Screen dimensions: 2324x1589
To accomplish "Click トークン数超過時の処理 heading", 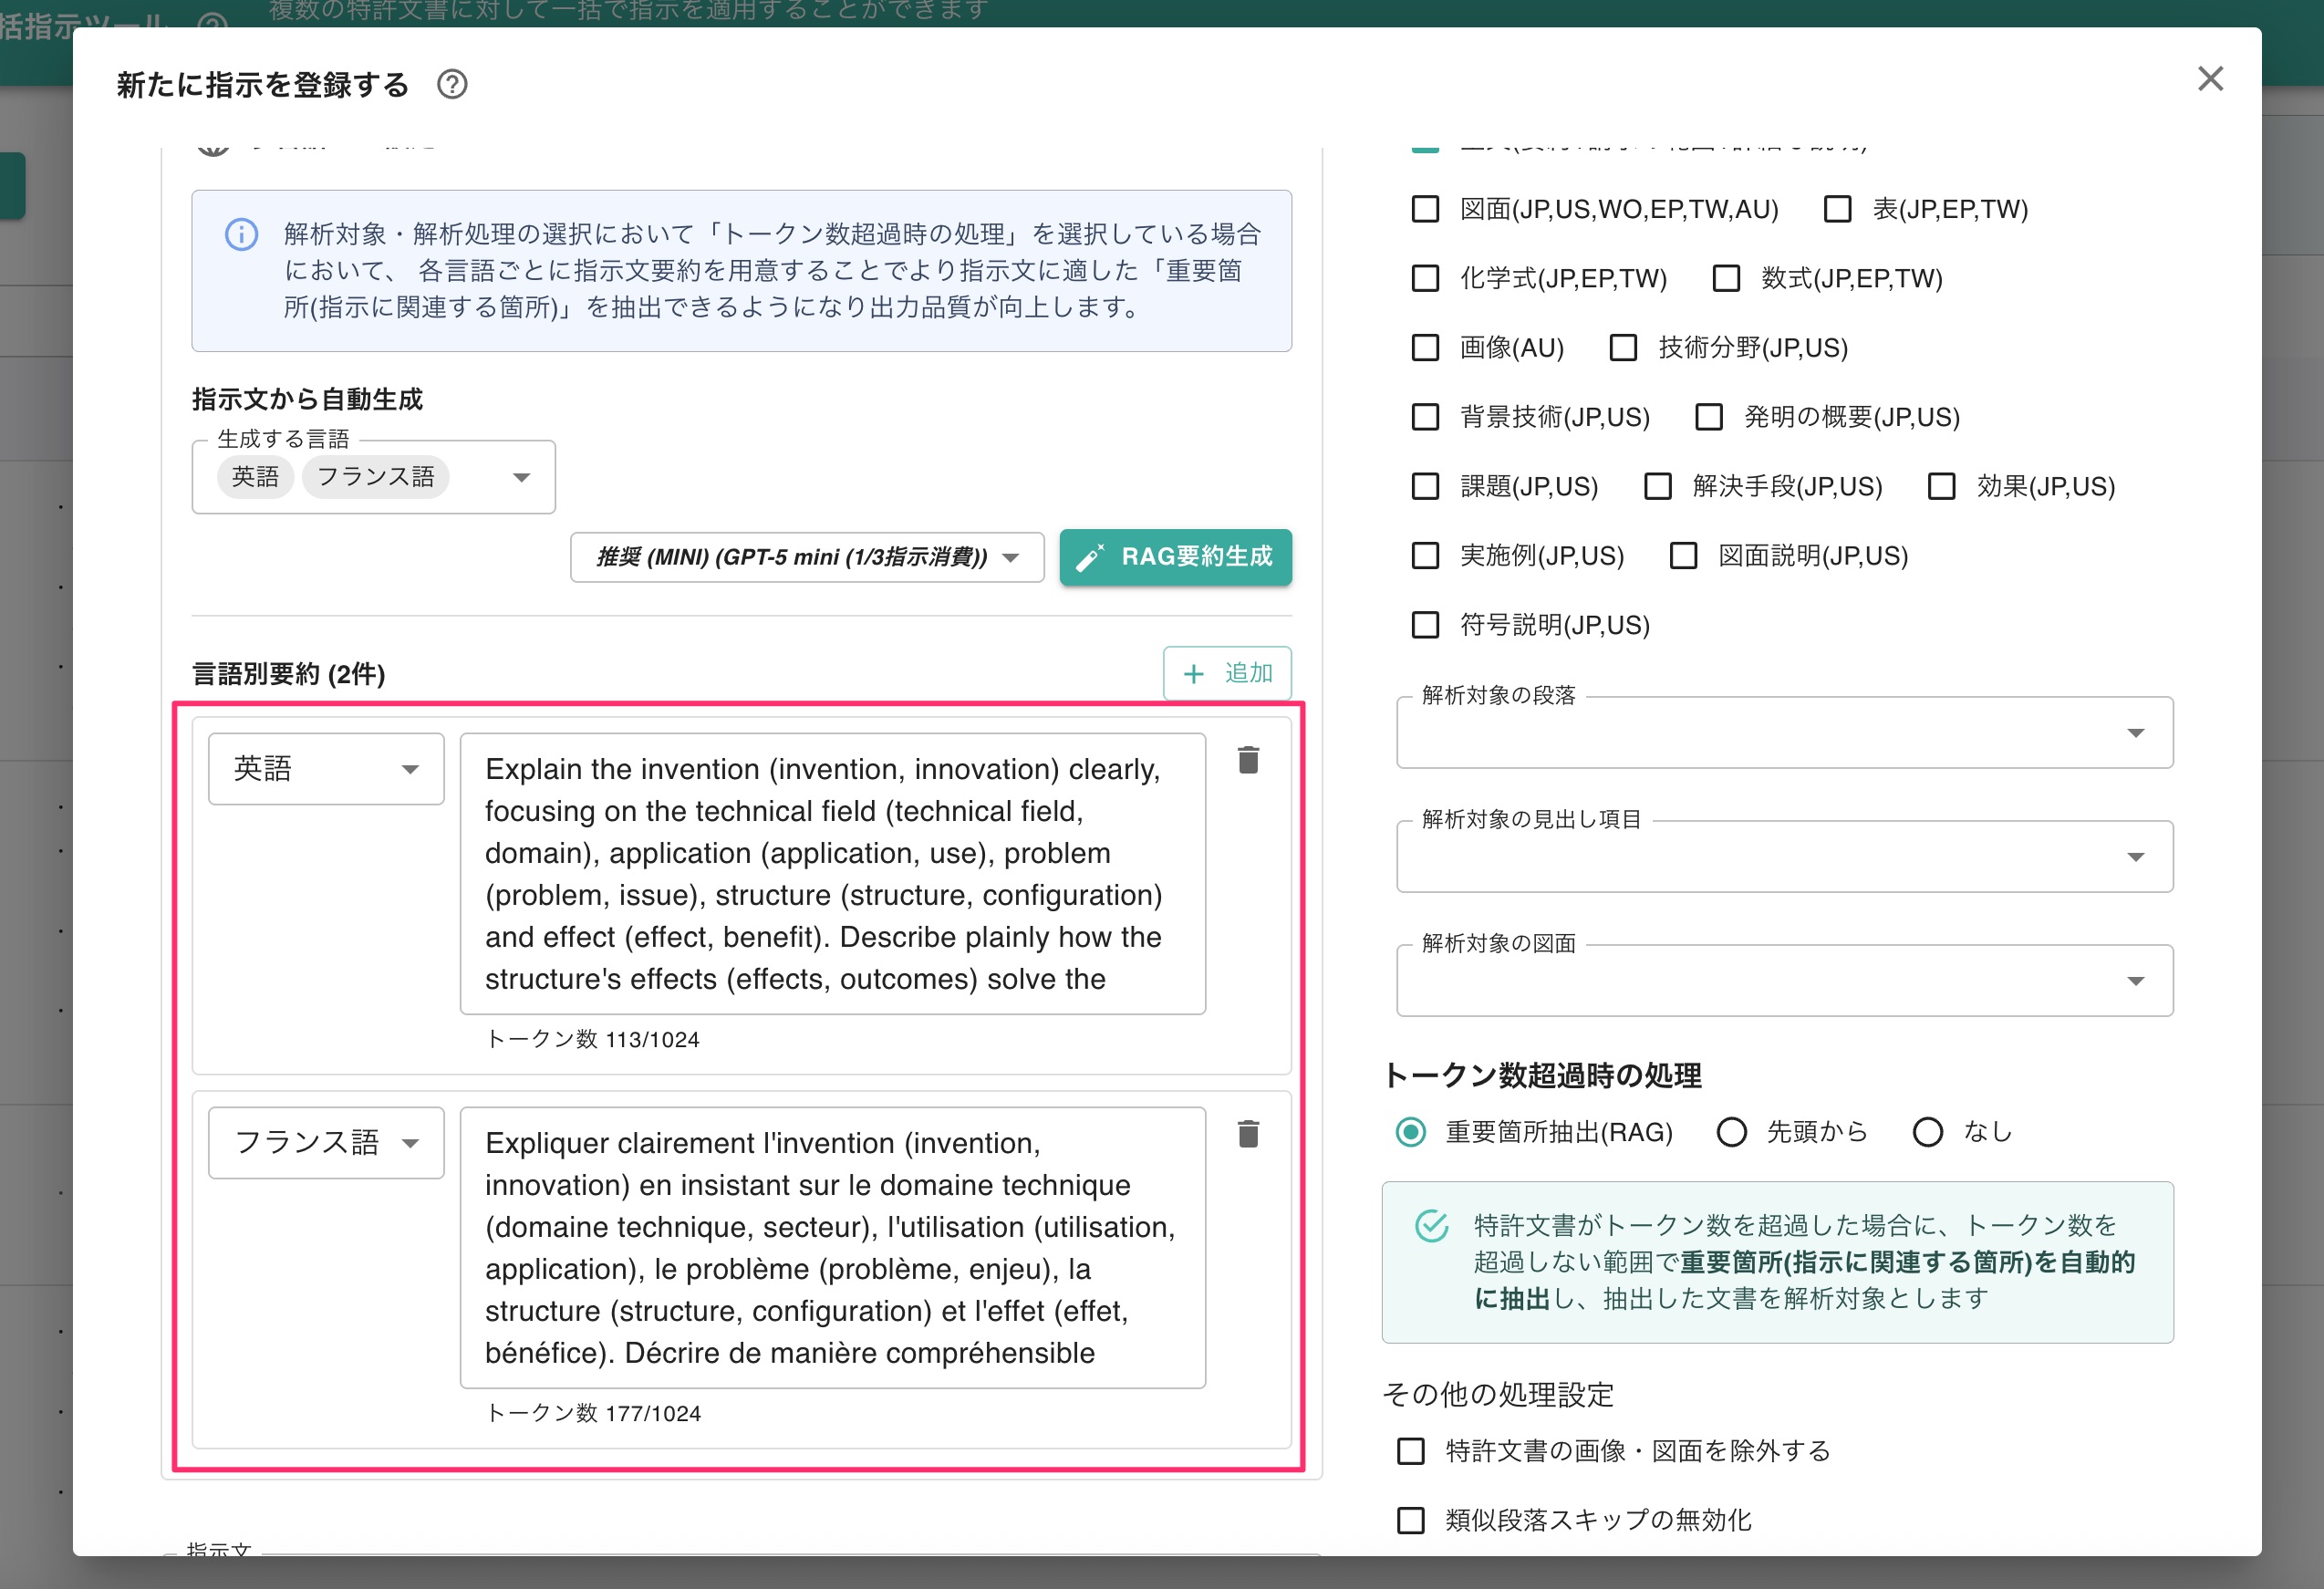I will tap(1542, 1076).
